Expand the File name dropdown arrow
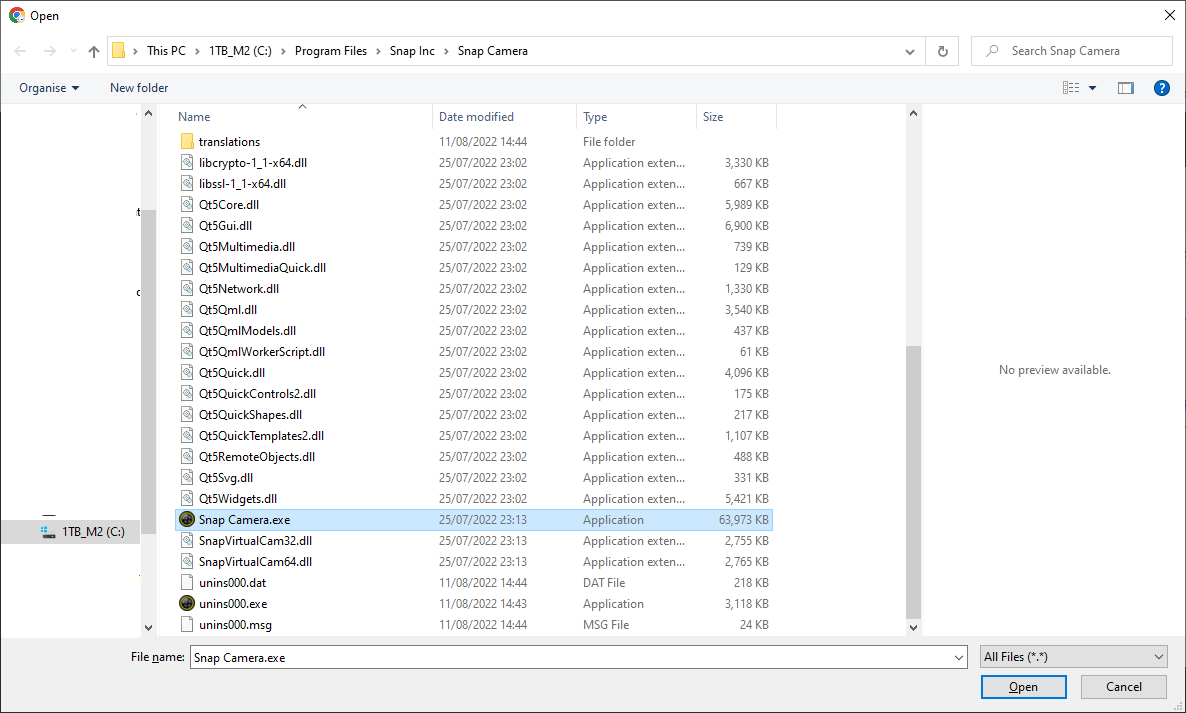 point(959,658)
